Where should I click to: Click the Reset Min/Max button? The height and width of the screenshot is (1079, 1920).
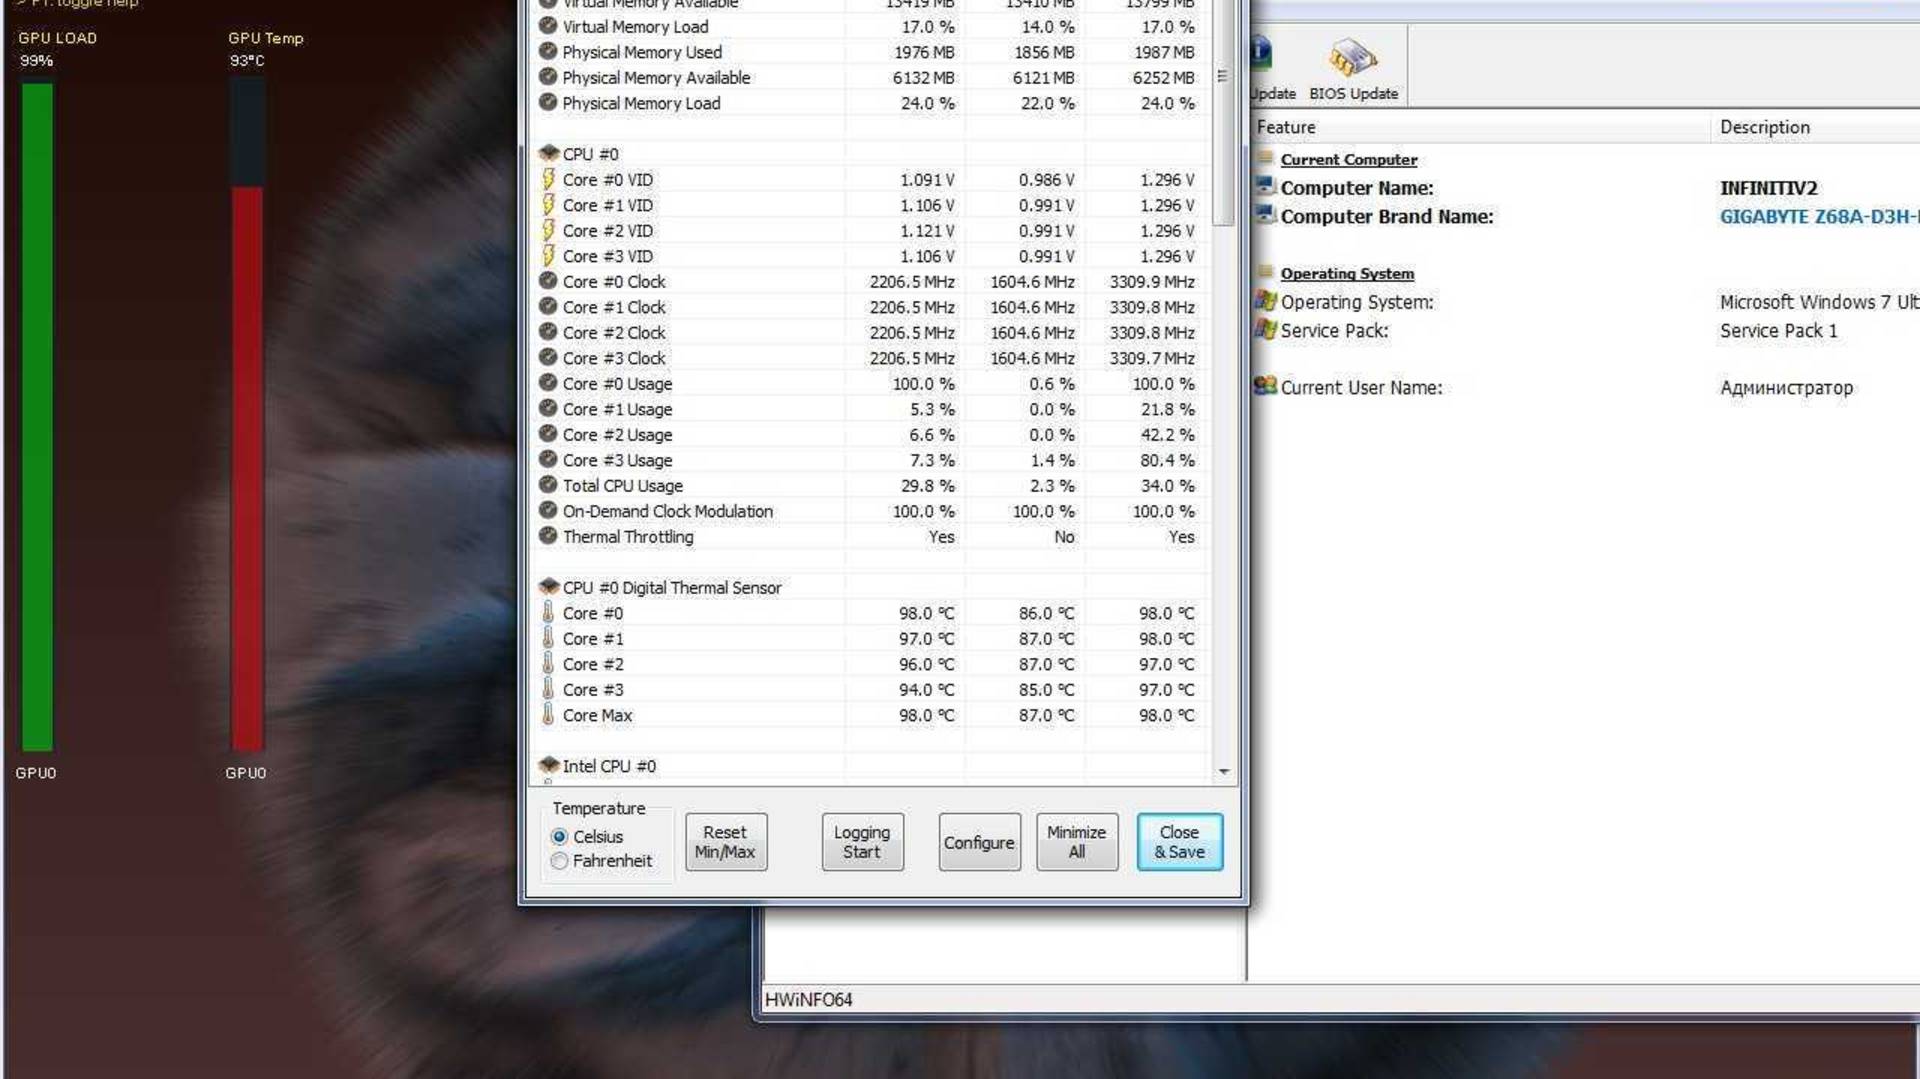pos(726,842)
